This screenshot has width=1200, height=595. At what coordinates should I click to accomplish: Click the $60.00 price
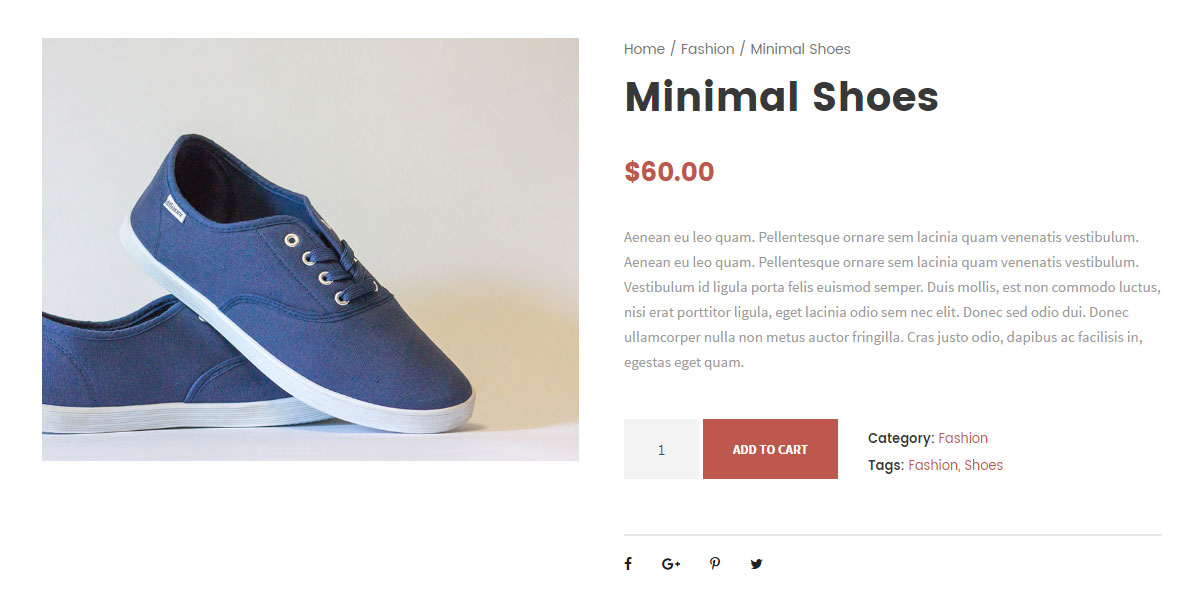[669, 172]
